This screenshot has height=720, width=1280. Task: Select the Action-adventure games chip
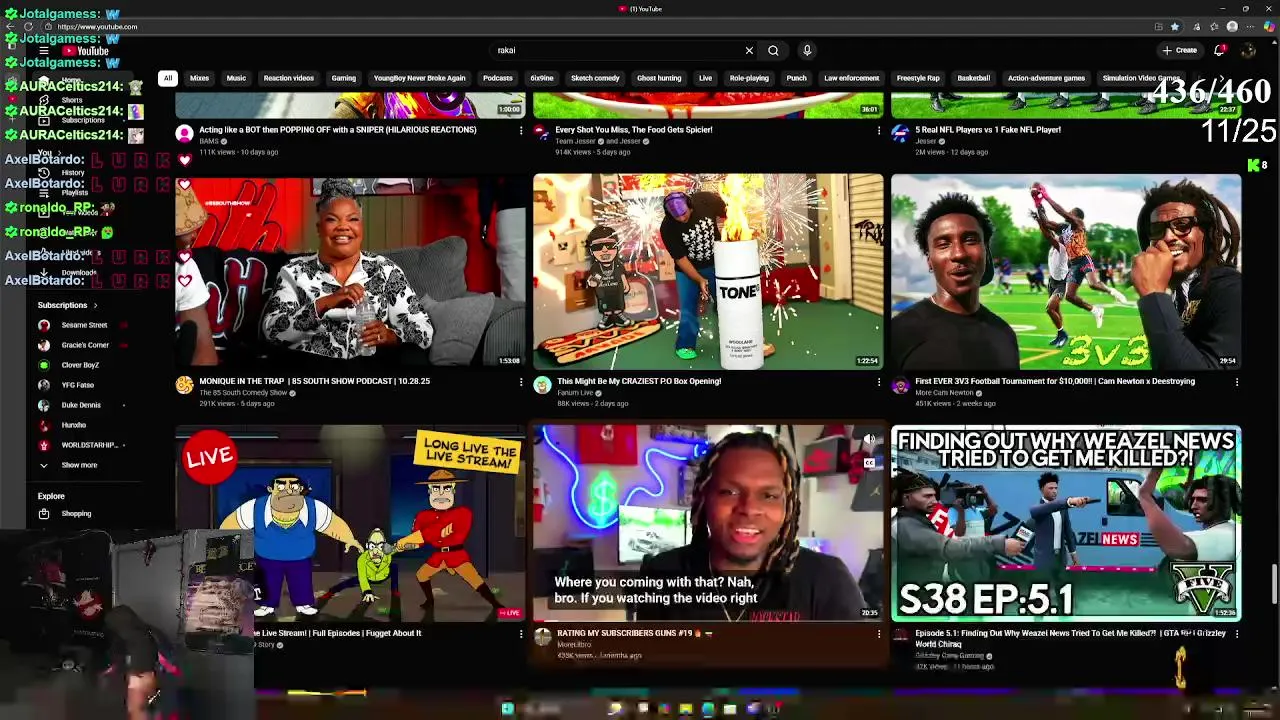coord(1046,78)
